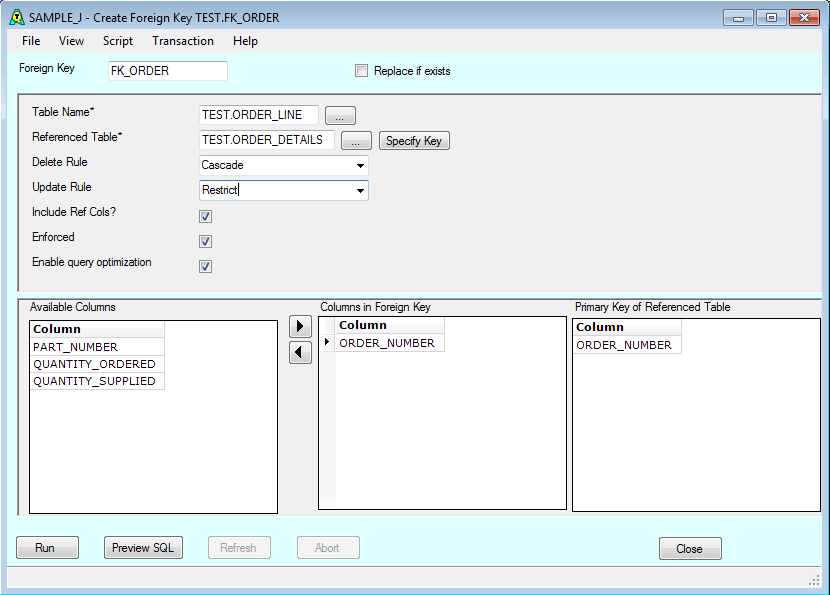Click the Table Name input field
Viewport: 830px width, 595px height.
(x=259, y=115)
